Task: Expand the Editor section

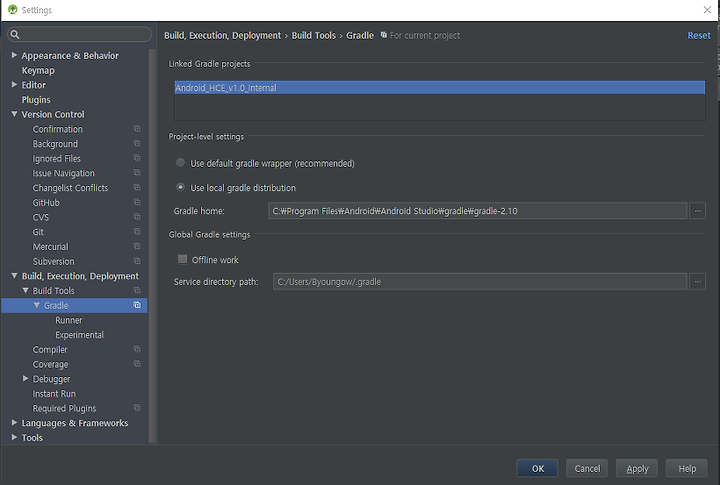Action: [x=14, y=85]
